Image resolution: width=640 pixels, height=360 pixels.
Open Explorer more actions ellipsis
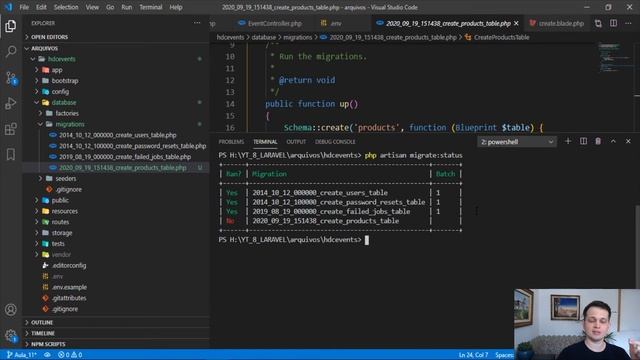pyautogui.click(x=197, y=23)
